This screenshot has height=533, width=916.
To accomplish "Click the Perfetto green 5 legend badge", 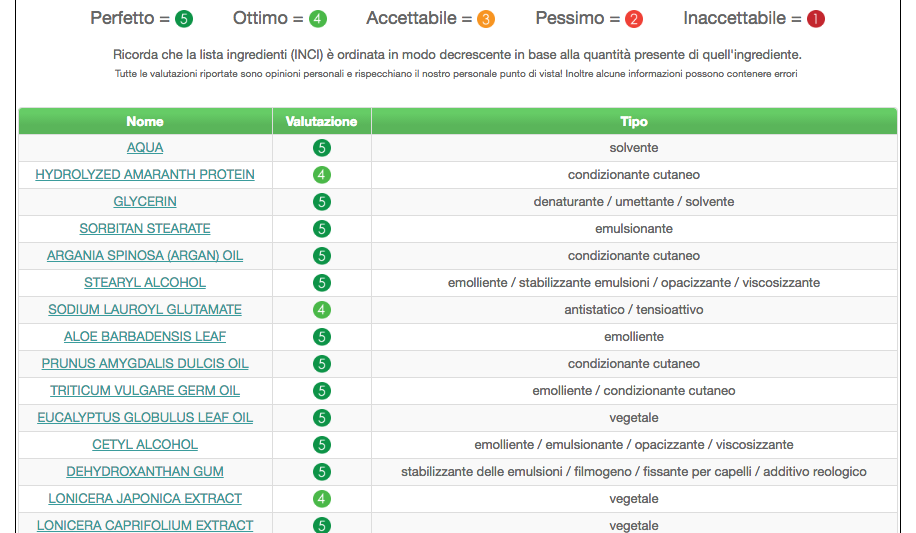I will coord(184,19).
